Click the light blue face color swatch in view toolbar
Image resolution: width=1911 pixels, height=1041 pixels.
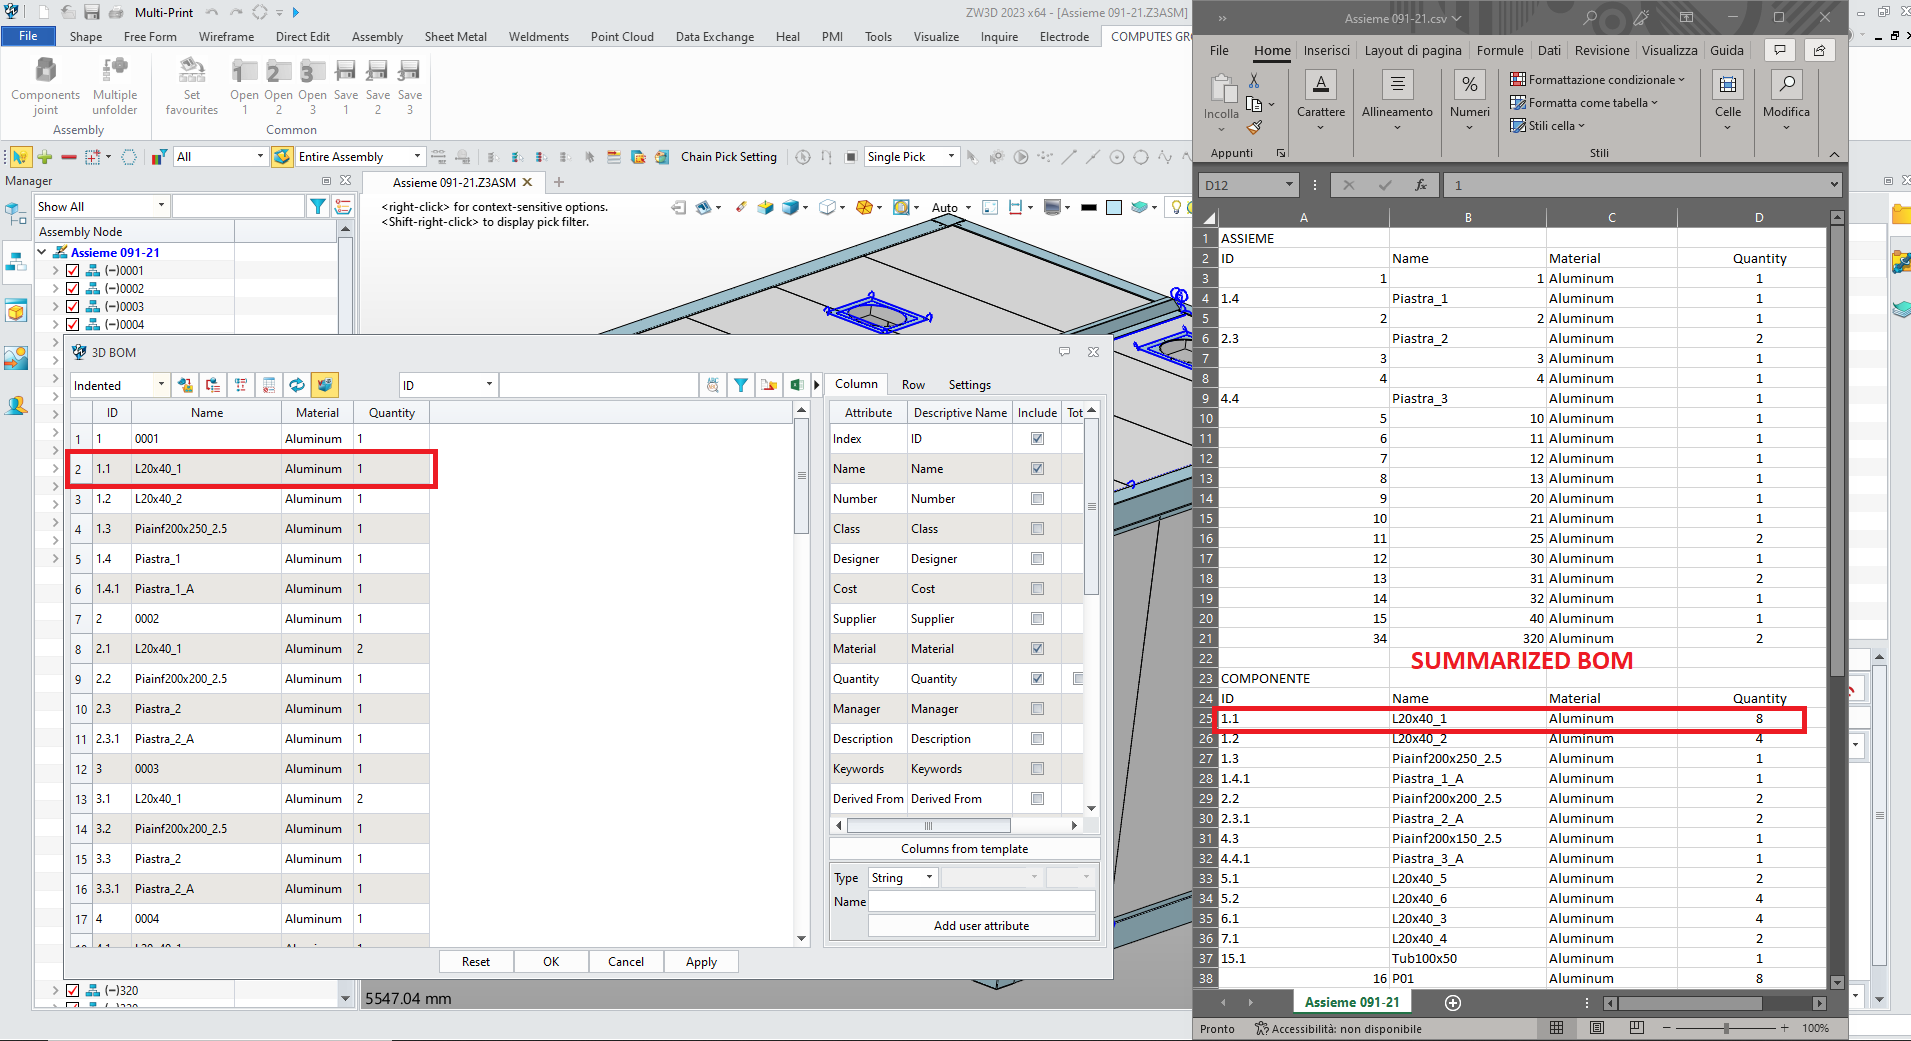[x=1114, y=207]
